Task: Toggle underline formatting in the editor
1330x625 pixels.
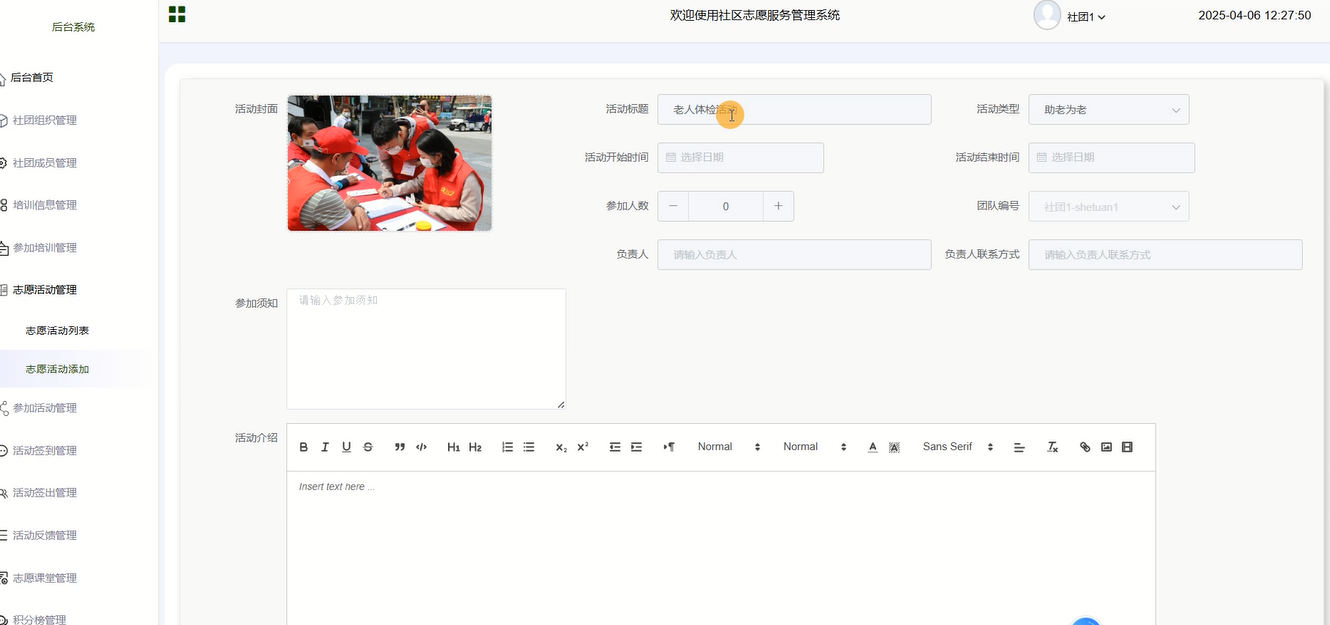Action: point(346,447)
